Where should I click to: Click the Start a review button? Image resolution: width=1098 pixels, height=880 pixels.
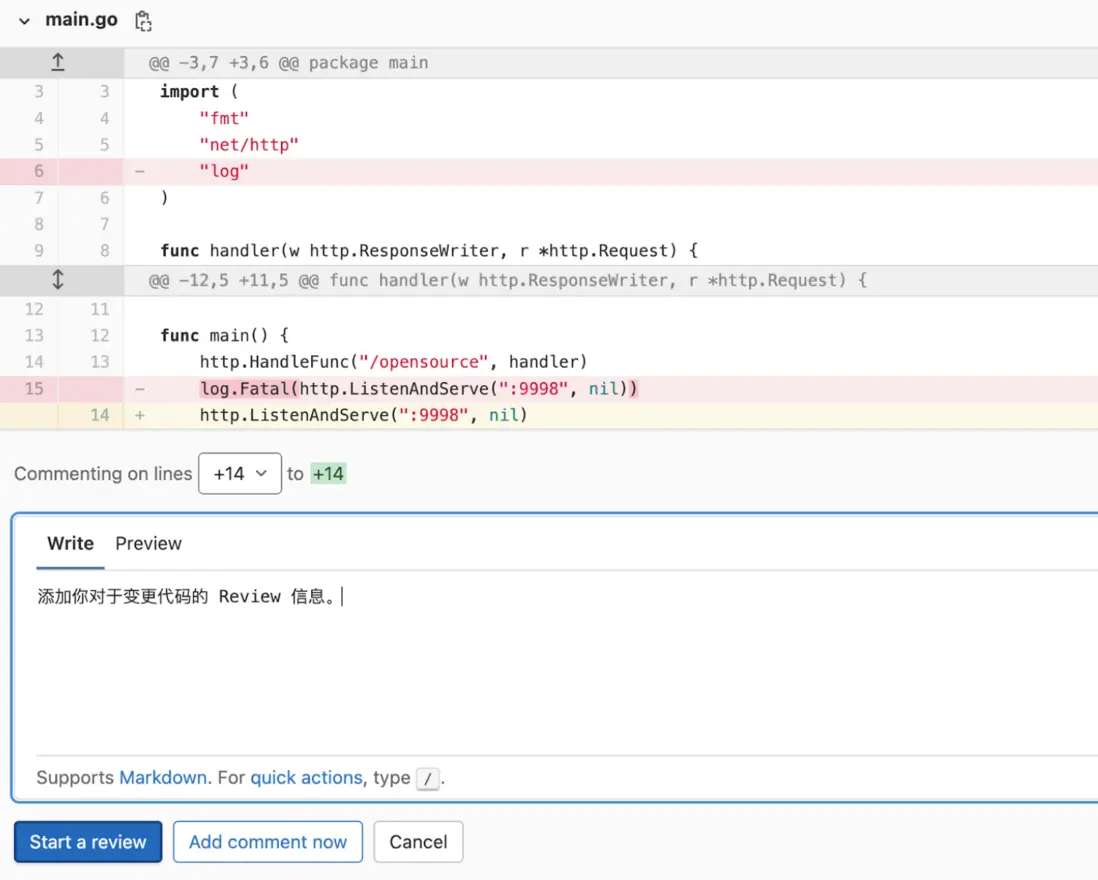point(88,842)
